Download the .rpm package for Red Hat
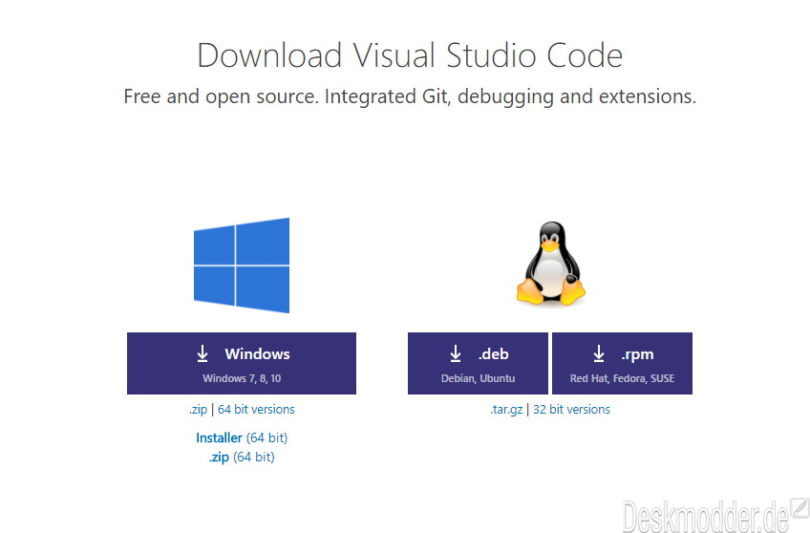 pos(621,363)
